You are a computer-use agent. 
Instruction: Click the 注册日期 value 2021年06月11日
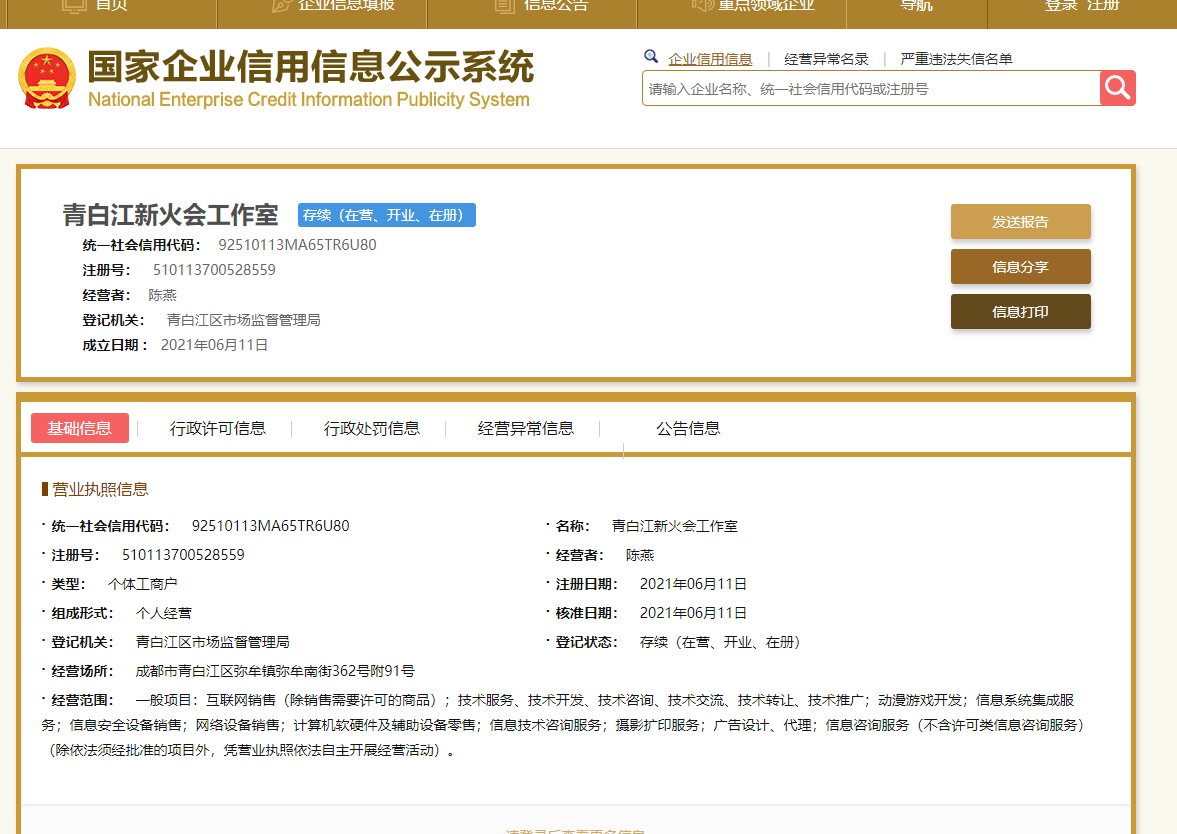pos(693,584)
